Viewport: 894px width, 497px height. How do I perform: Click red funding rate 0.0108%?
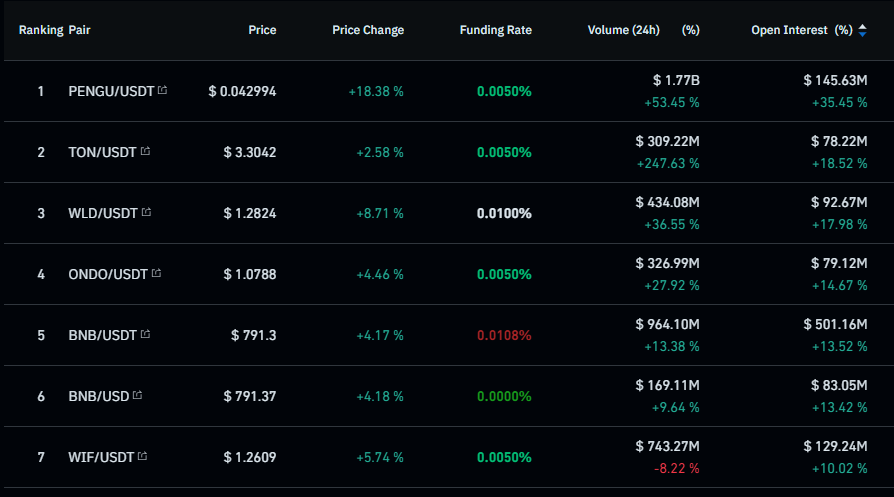[504, 335]
